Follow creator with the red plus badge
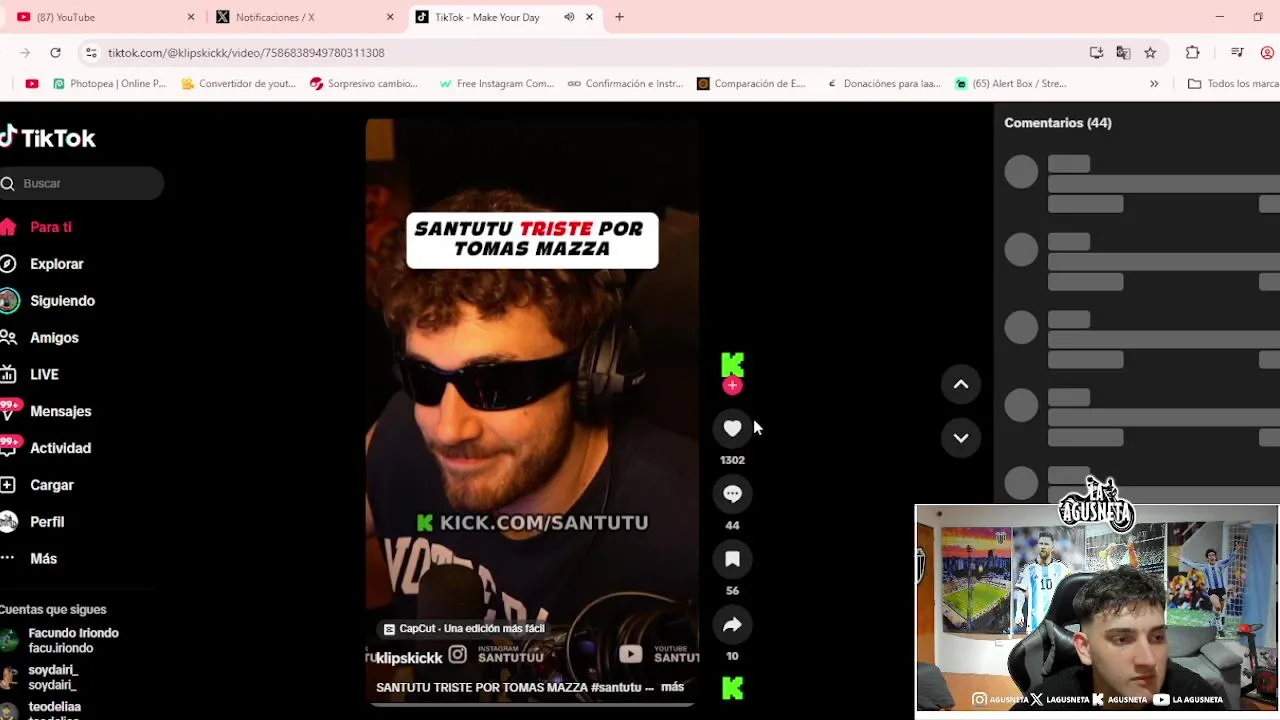The height and width of the screenshot is (720, 1280). (x=732, y=386)
